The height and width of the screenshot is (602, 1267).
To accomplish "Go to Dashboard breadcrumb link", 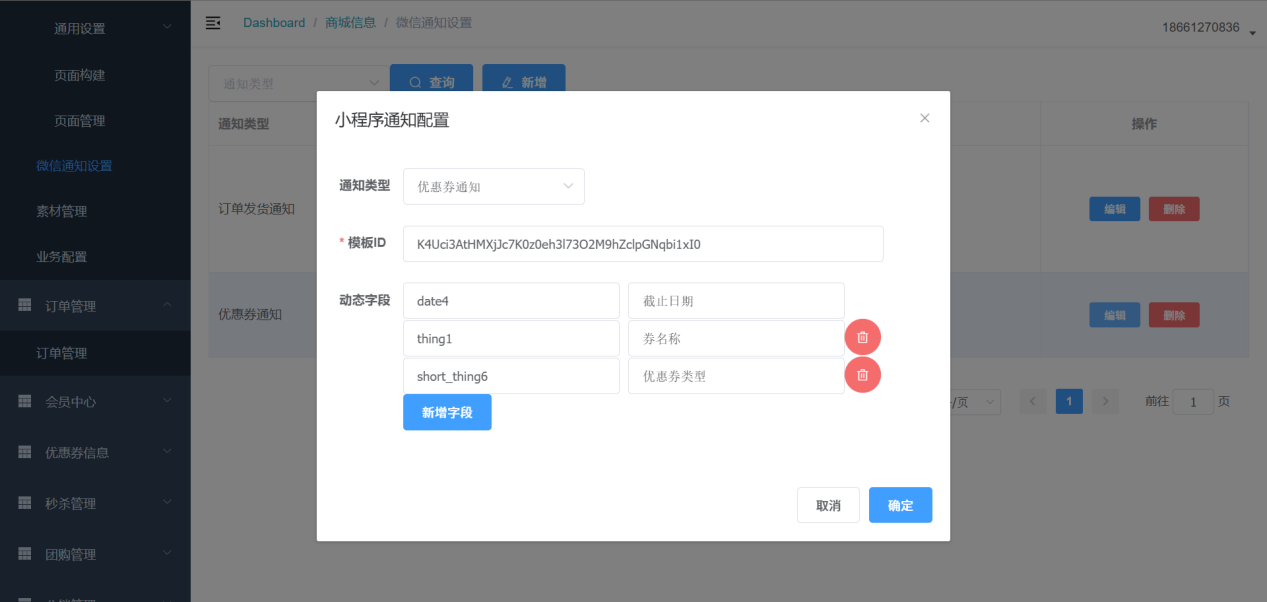I will point(274,23).
